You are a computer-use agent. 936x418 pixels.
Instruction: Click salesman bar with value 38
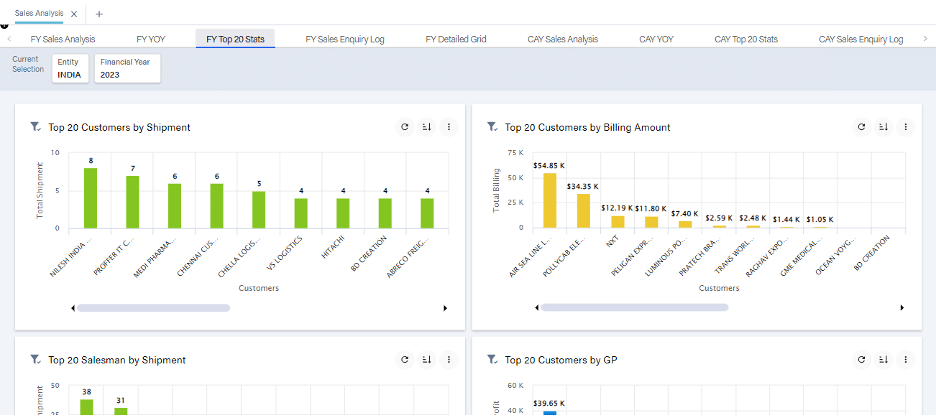pos(87,407)
